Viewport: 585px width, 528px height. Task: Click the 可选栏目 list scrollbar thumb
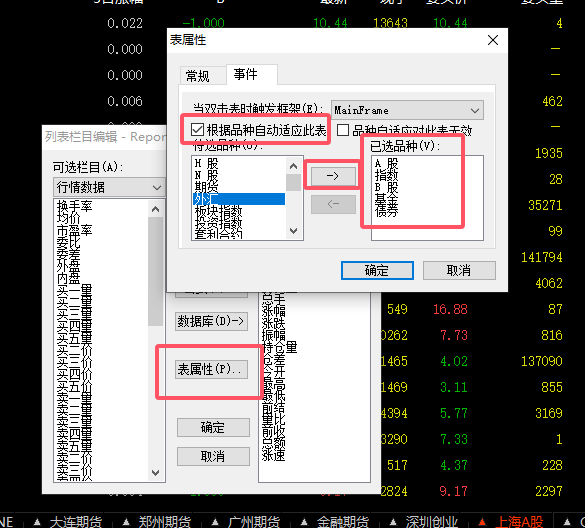click(156, 271)
